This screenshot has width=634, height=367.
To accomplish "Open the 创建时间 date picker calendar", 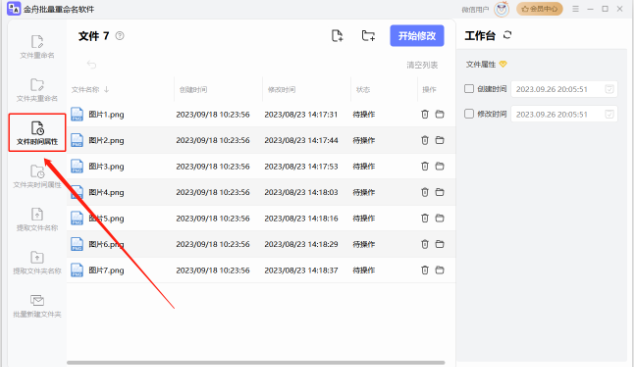I will click(x=609, y=89).
